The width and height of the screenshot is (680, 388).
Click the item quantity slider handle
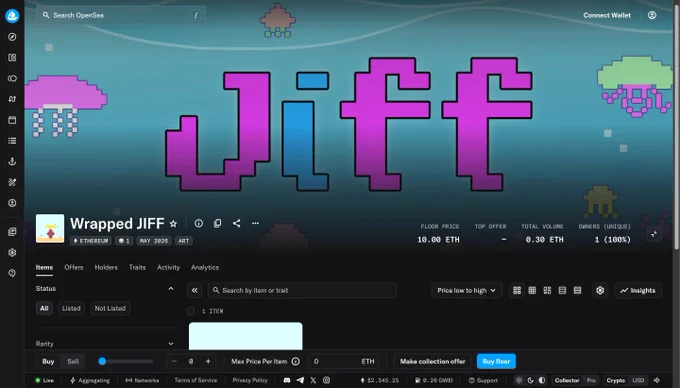pyautogui.click(x=102, y=361)
